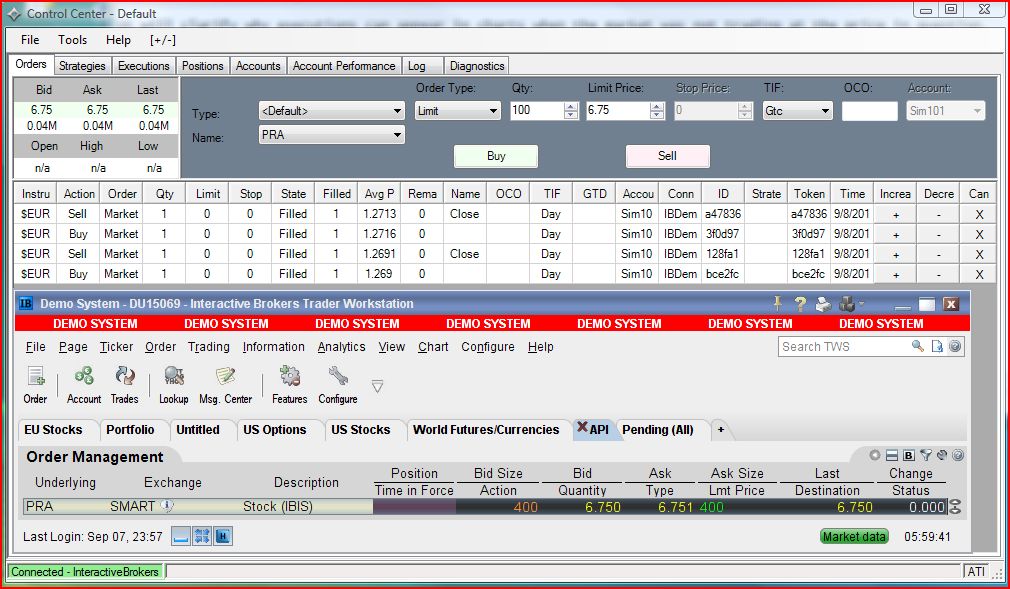
Task: Open the File menu in Control Center
Action: coord(30,40)
